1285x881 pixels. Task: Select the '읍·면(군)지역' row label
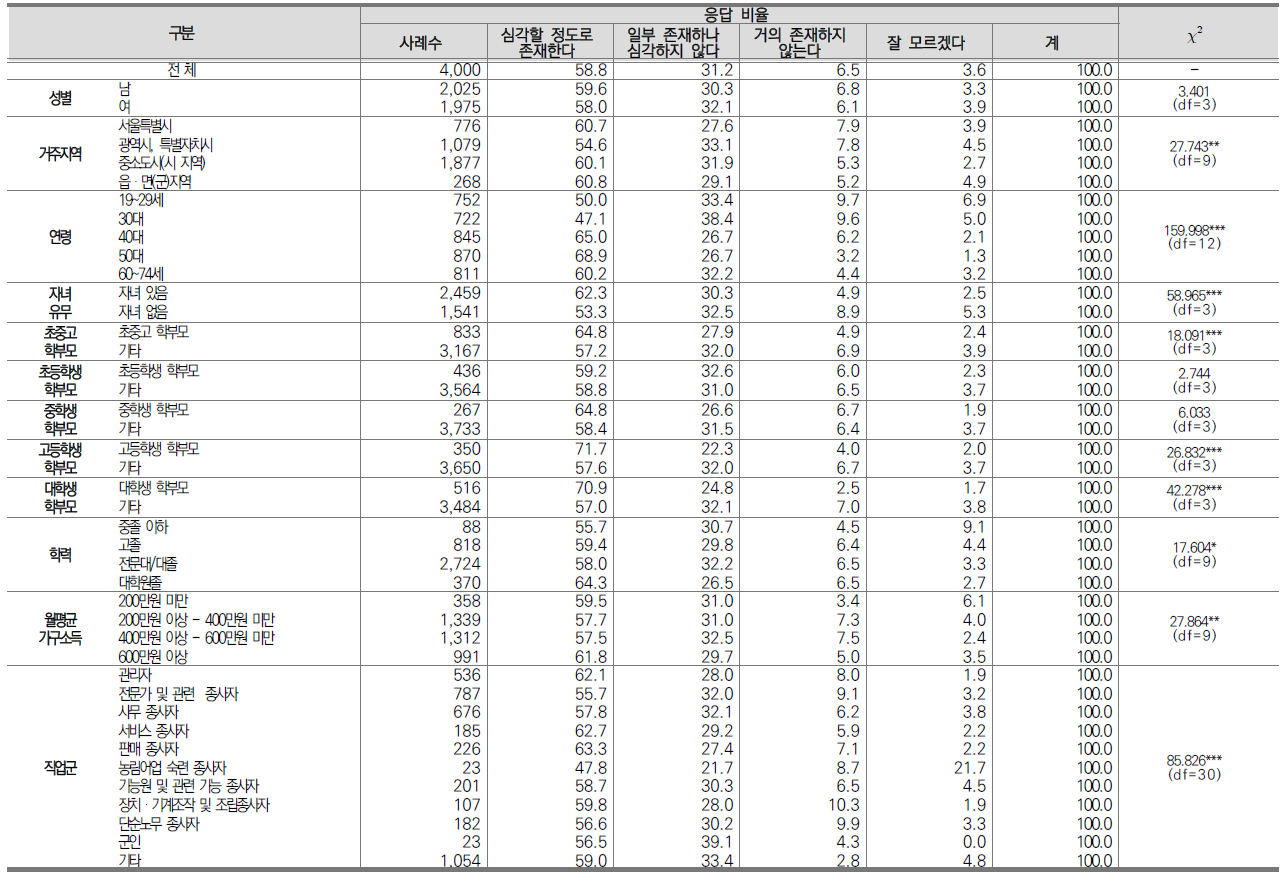155,182
